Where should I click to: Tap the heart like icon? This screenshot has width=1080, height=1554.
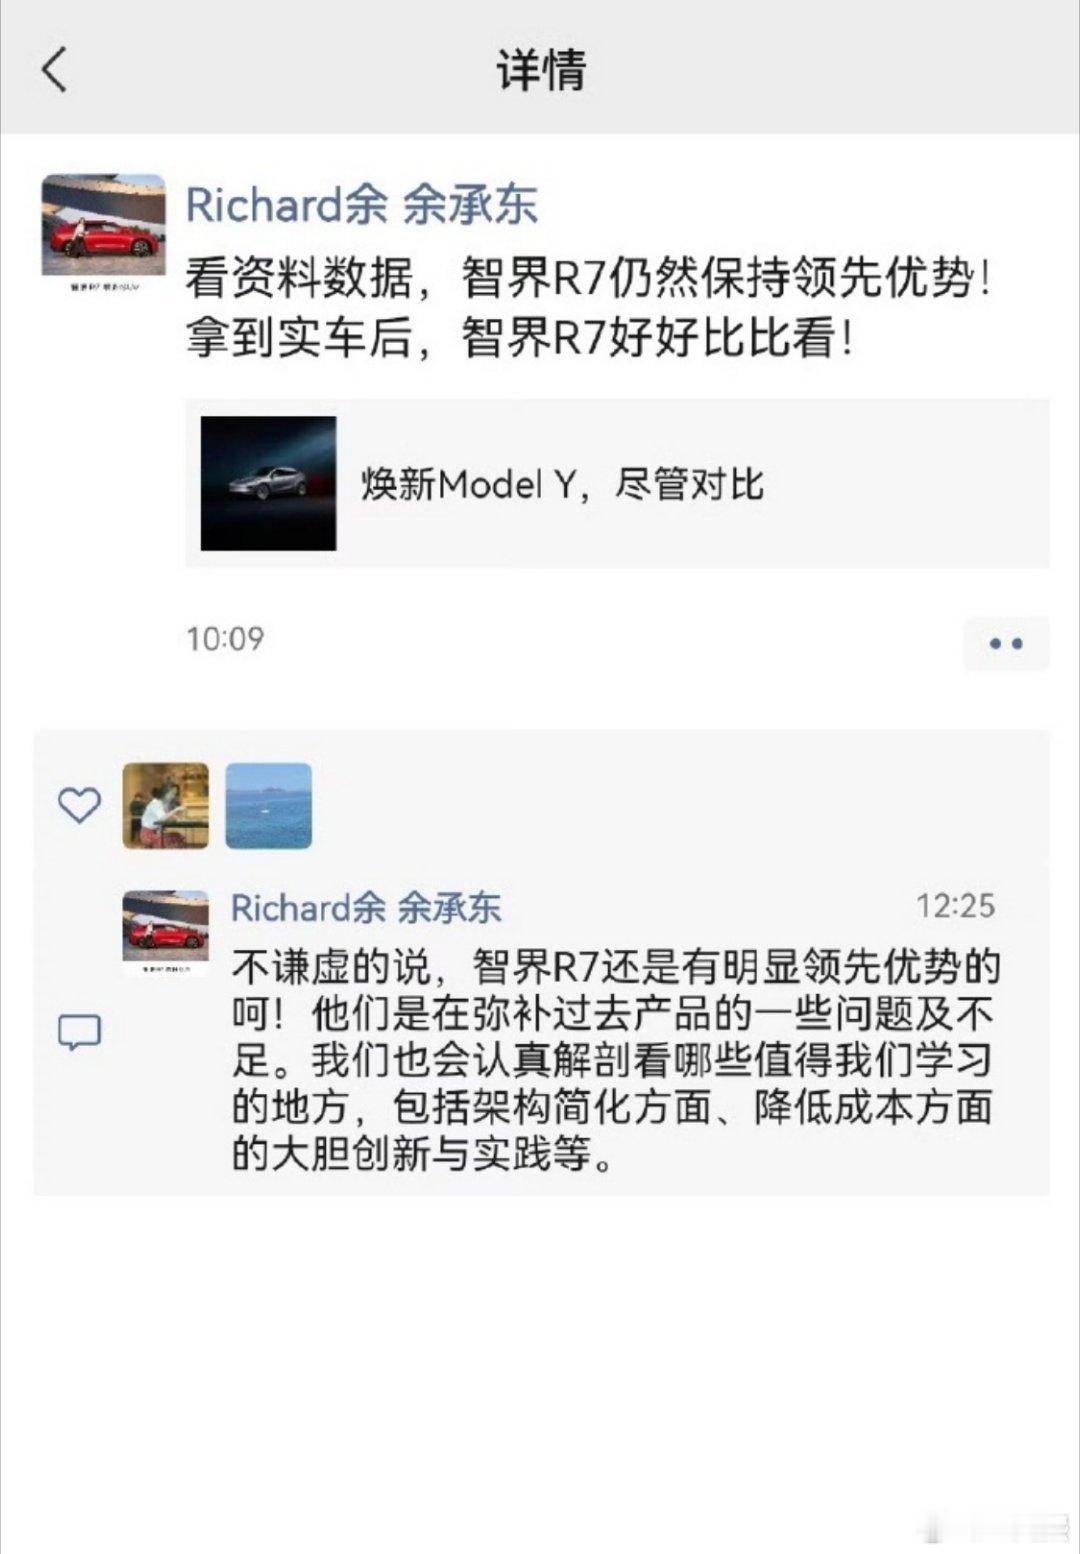[79, 805]
